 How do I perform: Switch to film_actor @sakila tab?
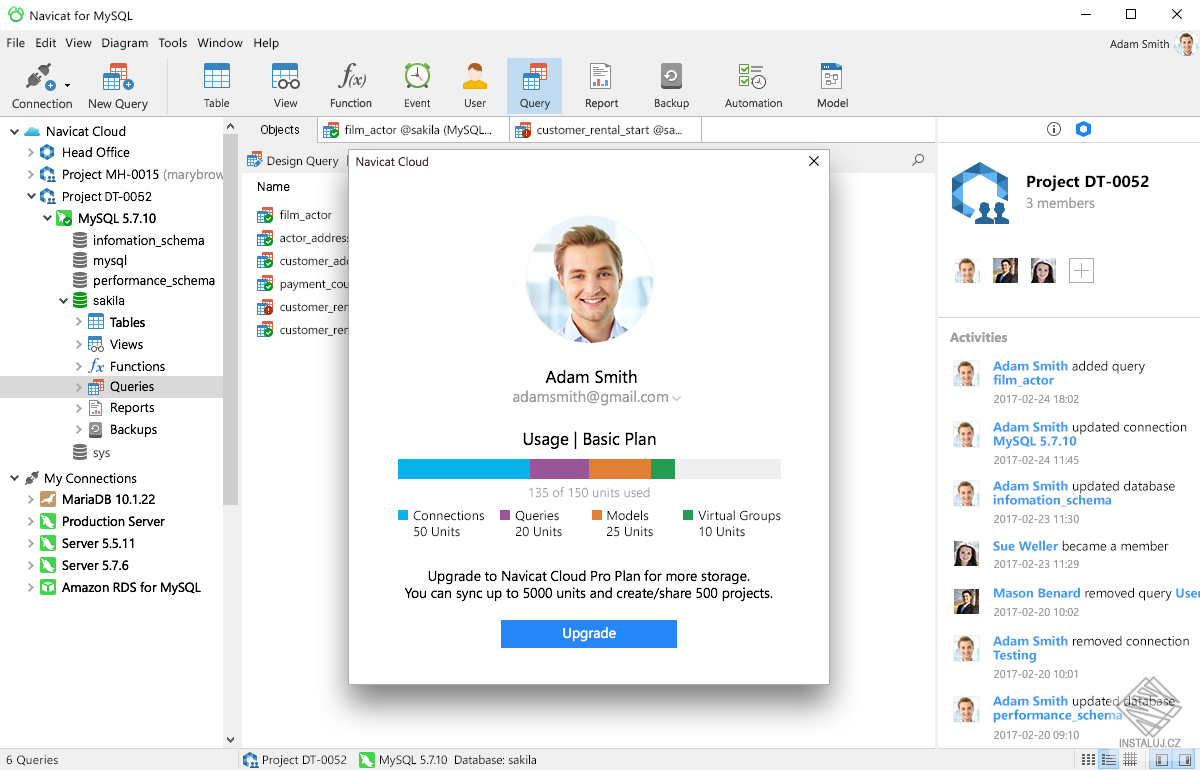(414, 130)
